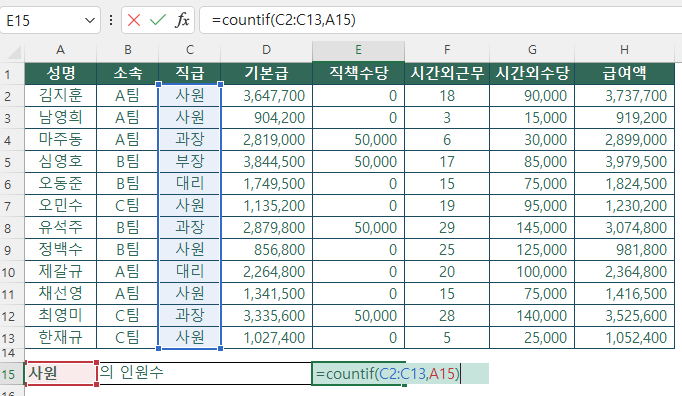Click header cell 성명
Screen dimensions: 682x396
(60, 74)
